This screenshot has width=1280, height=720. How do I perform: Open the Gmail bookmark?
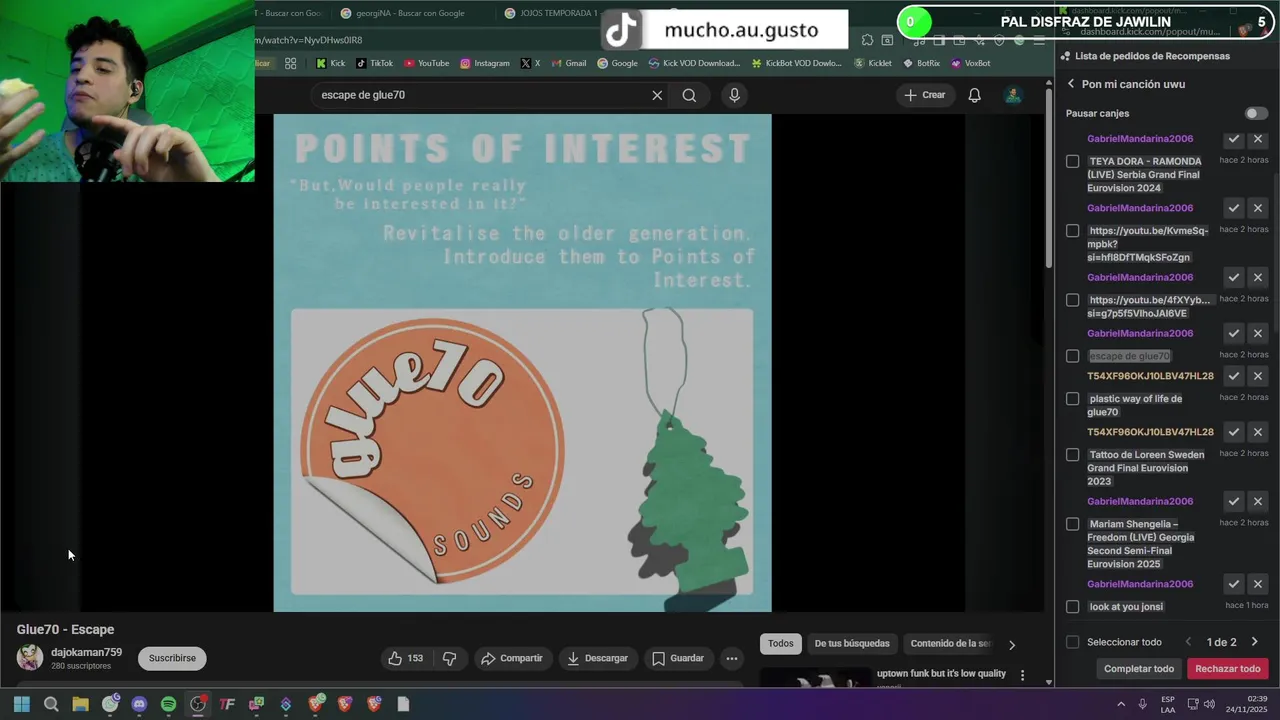(x=568, y=63)
